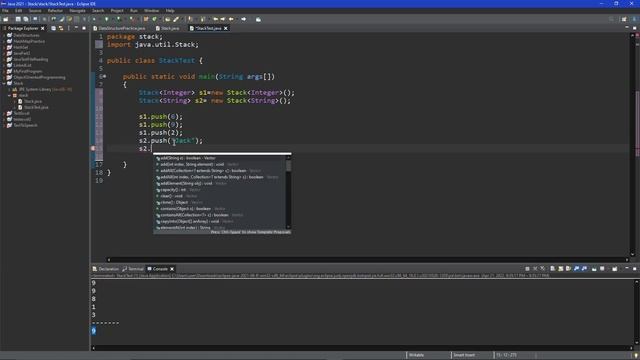The image size is (640, 360).
Task: Minimize the Package Explorer view
Action: (x=76, y=28)
